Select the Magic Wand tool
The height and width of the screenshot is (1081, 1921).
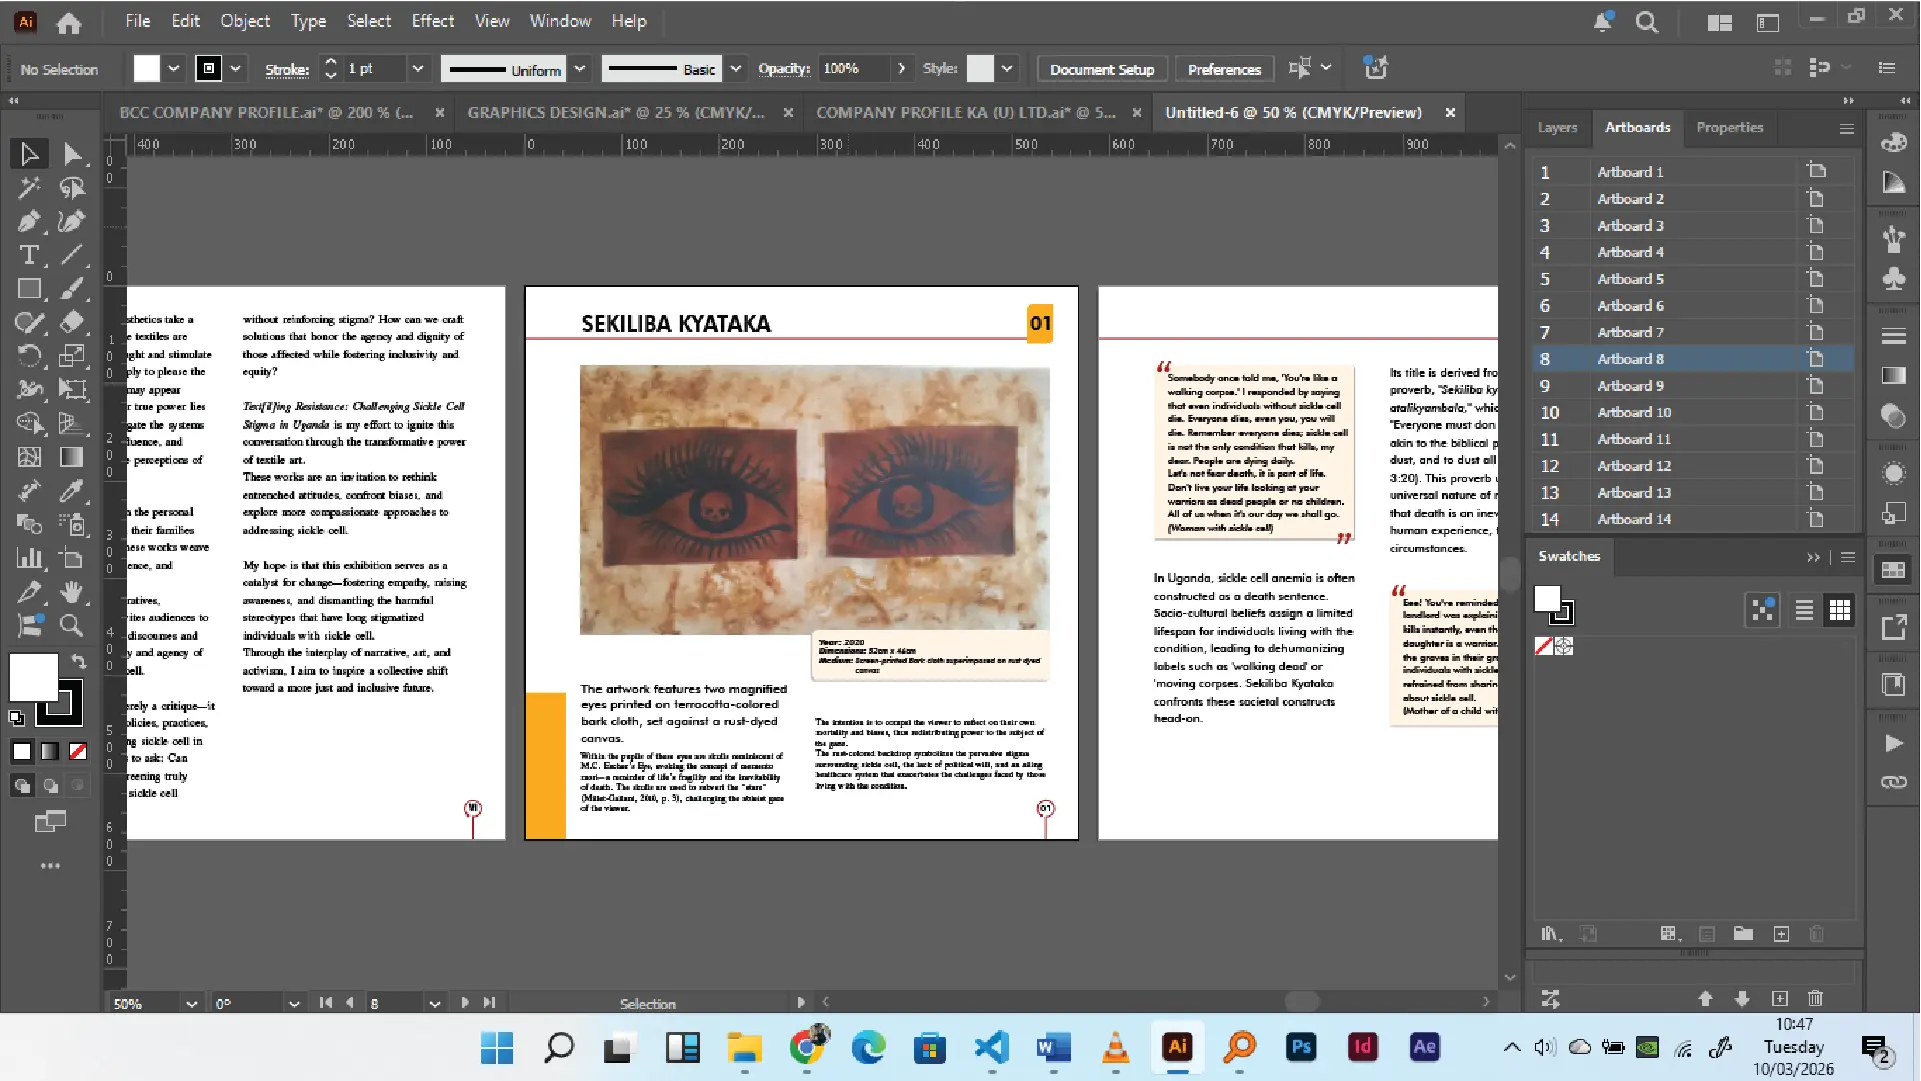tap(29, 187)
